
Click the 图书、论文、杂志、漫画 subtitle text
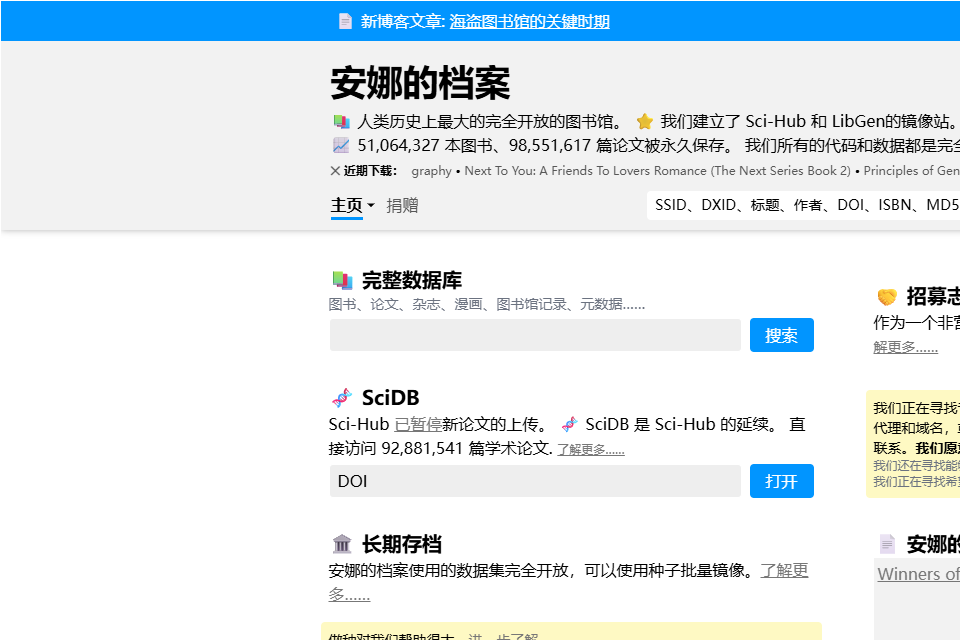[487, 304]
